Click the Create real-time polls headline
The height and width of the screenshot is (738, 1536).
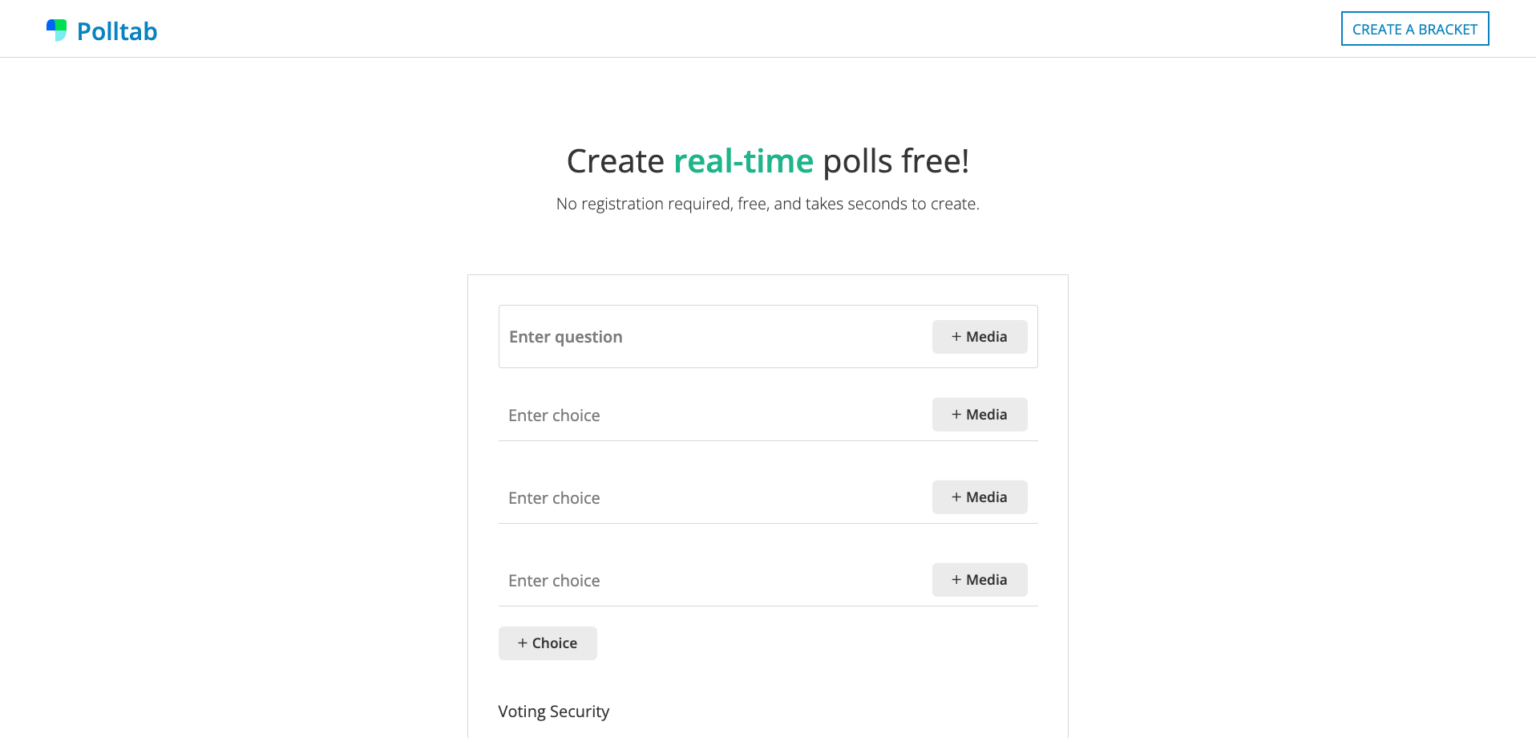point(767,160)
